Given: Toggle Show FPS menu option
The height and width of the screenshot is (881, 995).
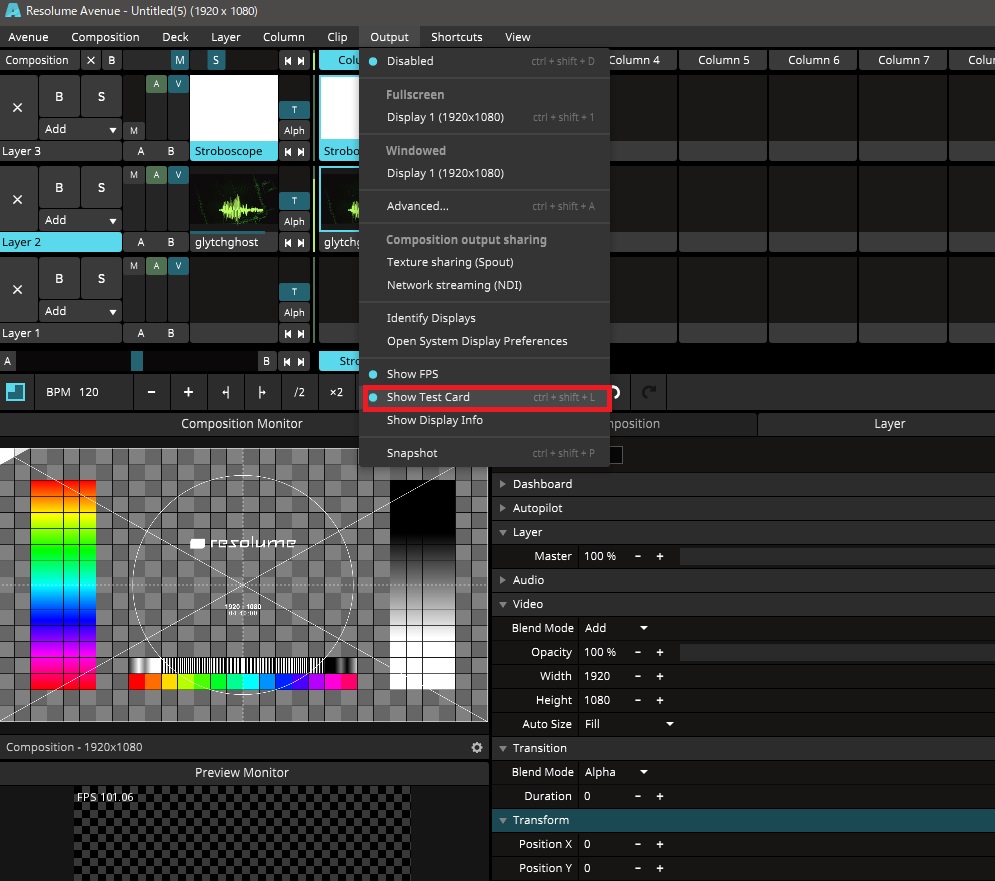Looking at the screenshot, I should (x=412, y=374).
